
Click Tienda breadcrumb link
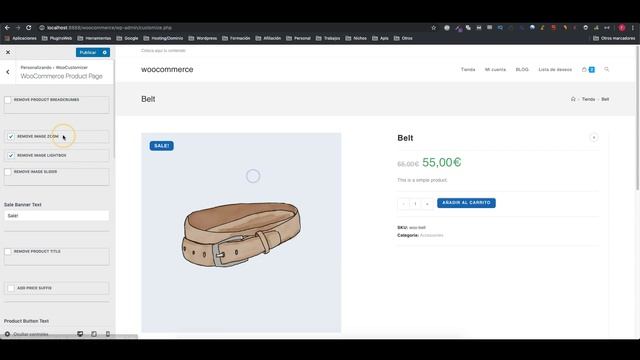tap(588, 99)
